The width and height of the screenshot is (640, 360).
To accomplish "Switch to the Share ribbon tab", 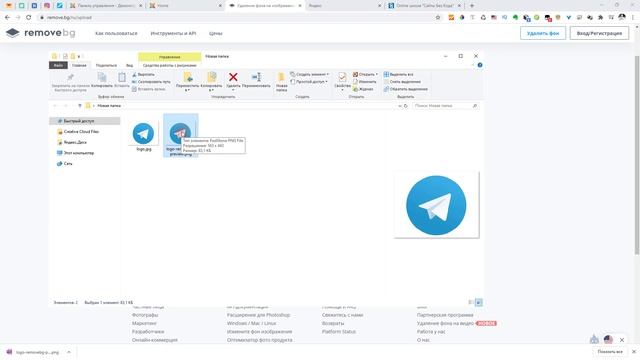I will pyautogui.click(x=106, y=65).
